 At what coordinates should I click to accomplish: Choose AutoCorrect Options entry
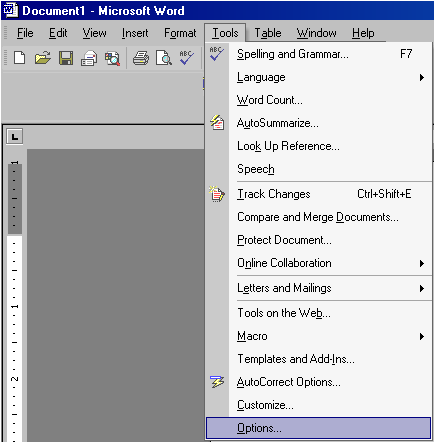[x=318, y=382]
